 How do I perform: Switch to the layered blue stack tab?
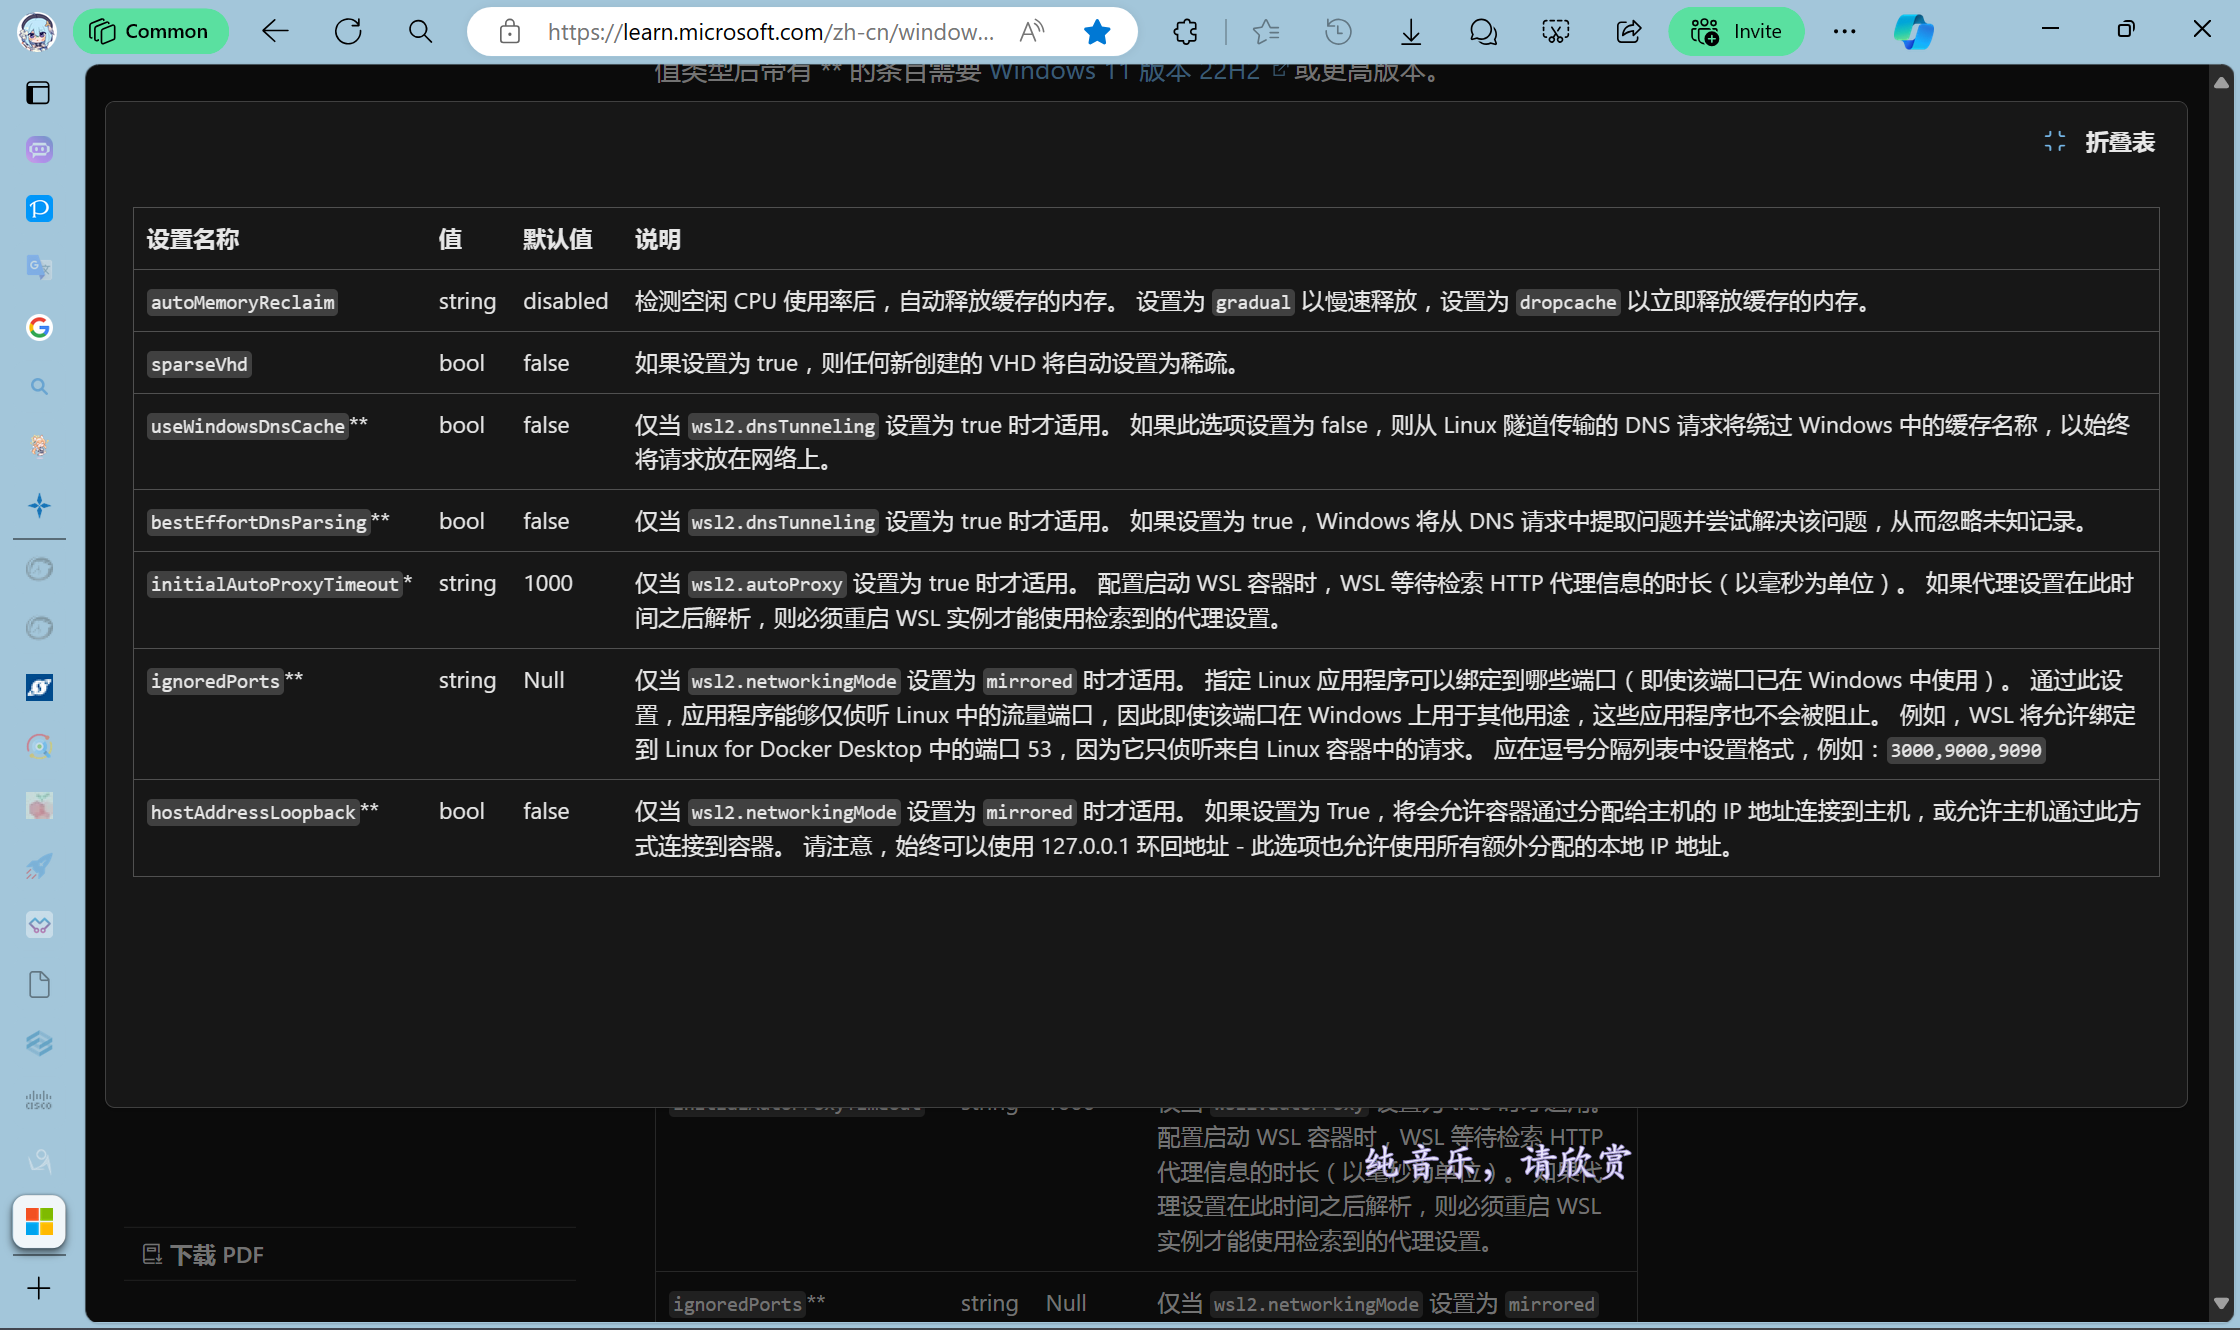39,1043
